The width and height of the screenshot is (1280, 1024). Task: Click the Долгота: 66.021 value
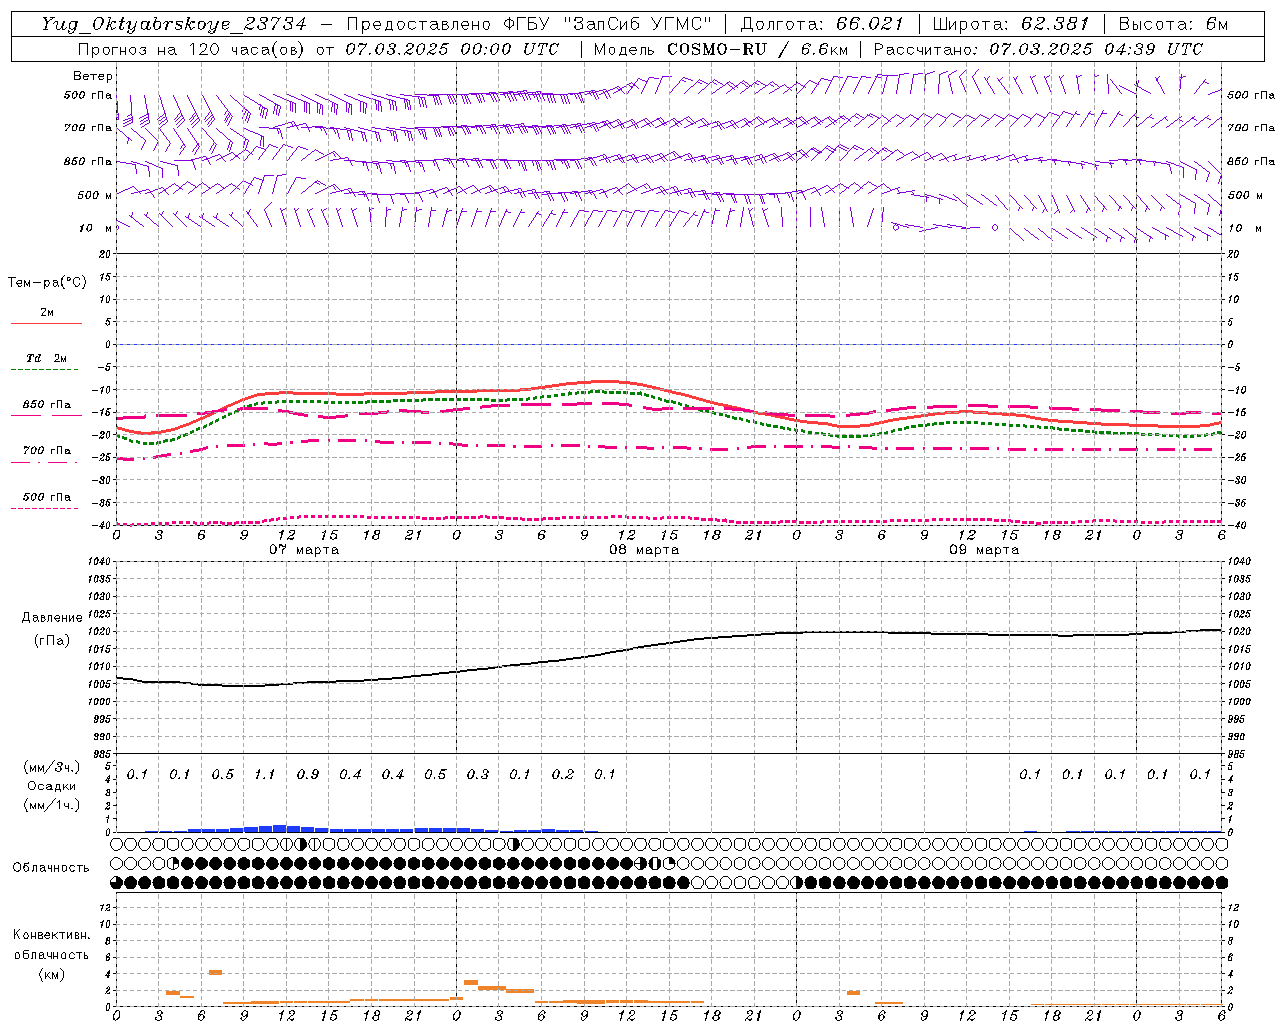[x=822, y=24]
